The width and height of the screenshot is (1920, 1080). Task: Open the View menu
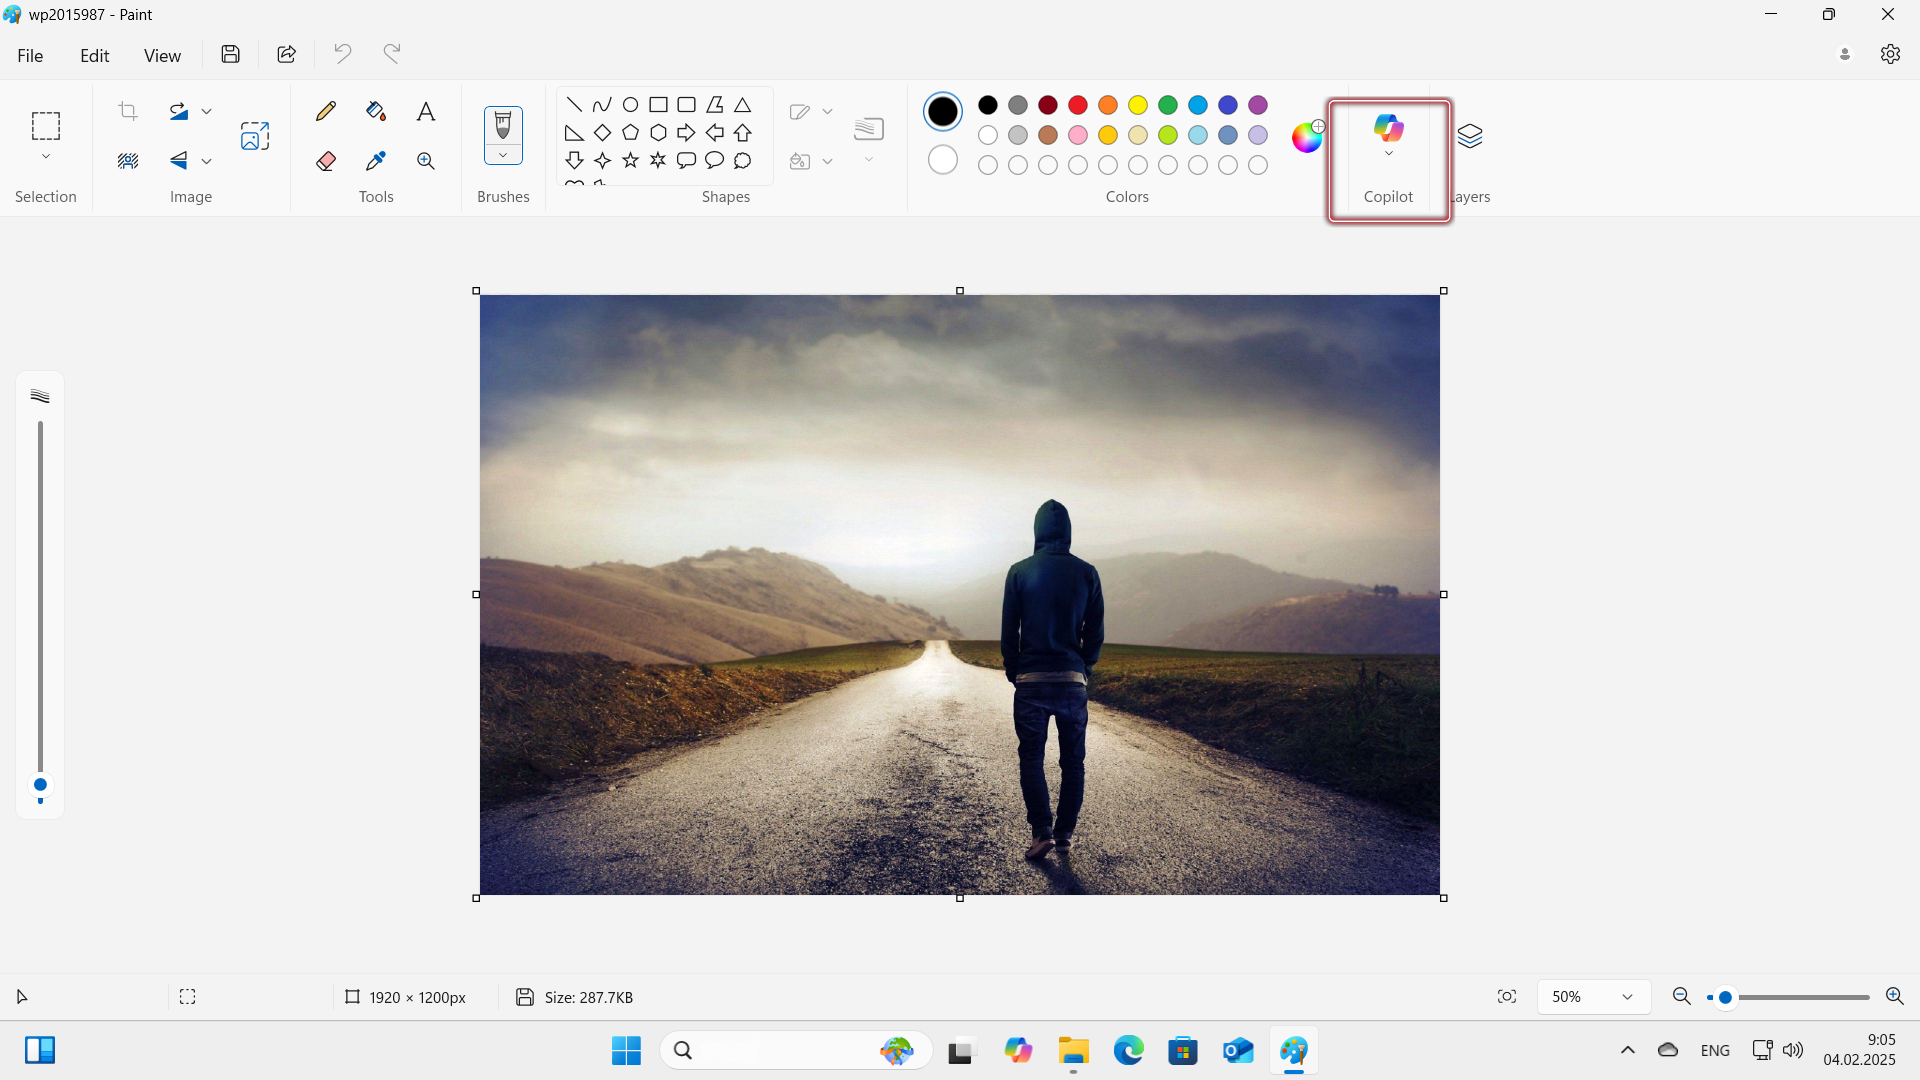coord(162,55)
